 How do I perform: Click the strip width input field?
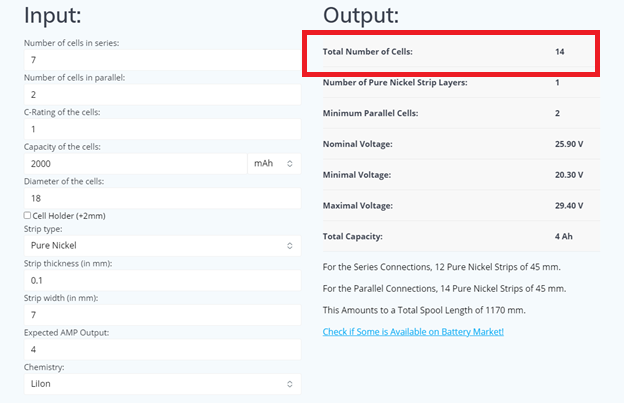point(162,315)
